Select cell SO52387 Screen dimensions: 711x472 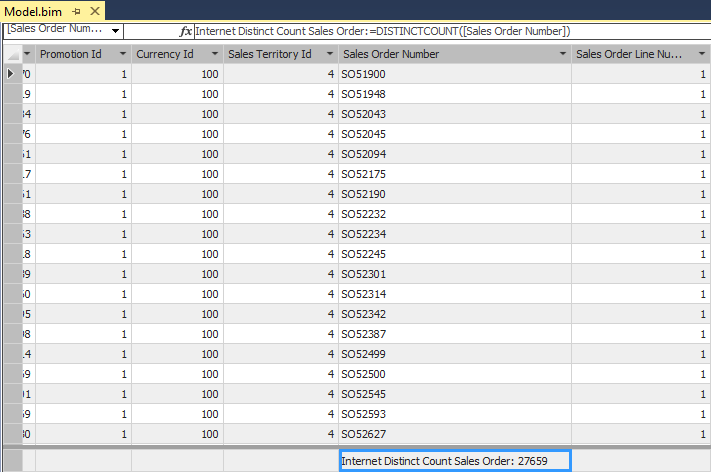pos(455,334)
